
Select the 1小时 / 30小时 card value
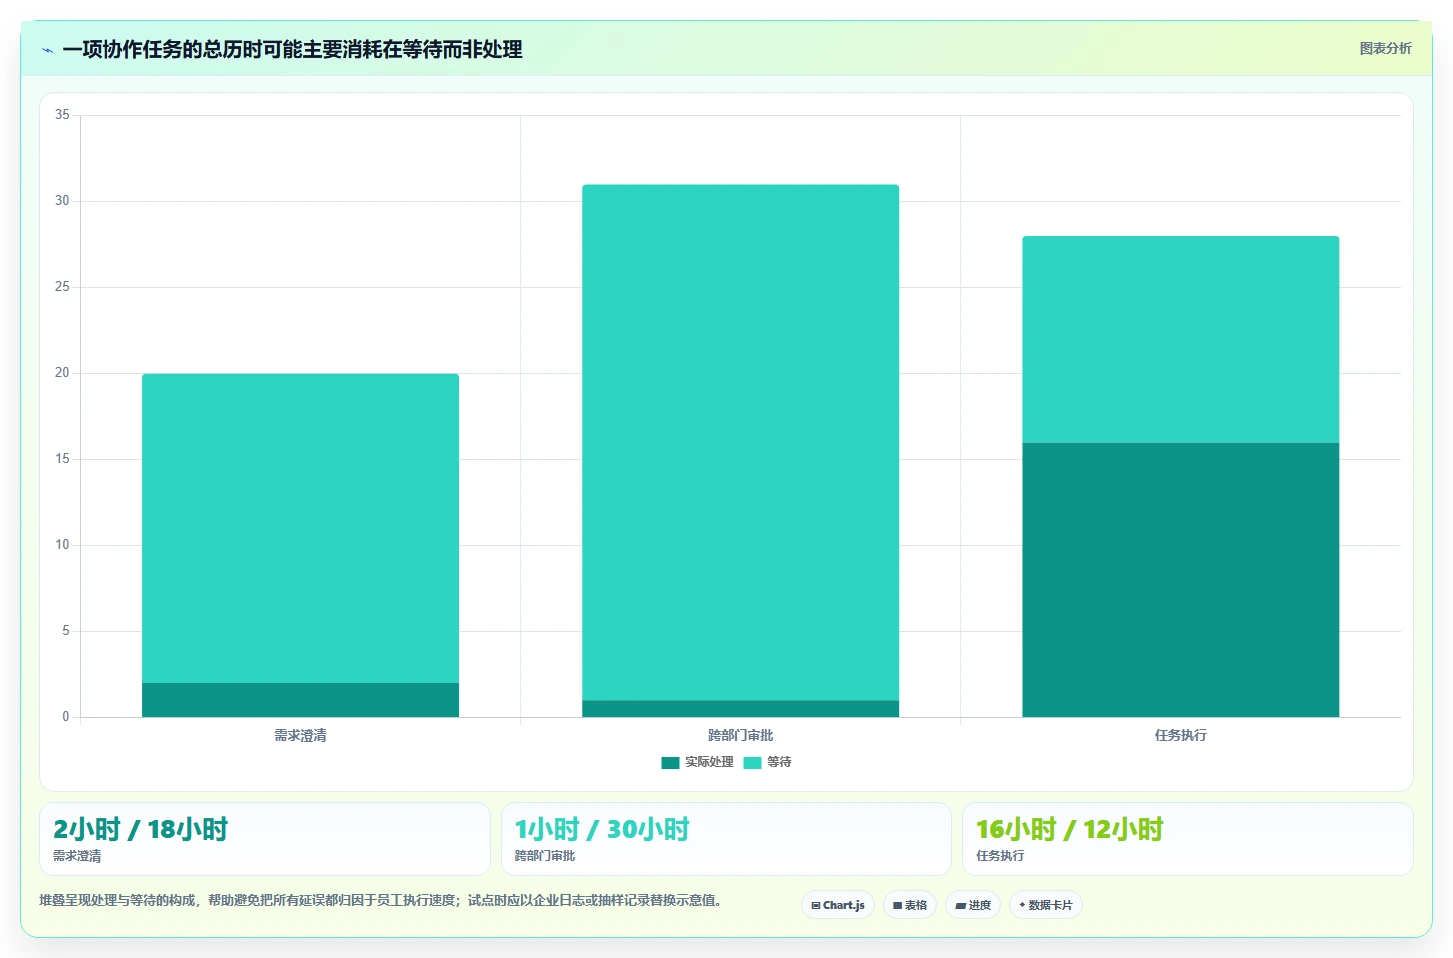602,829
